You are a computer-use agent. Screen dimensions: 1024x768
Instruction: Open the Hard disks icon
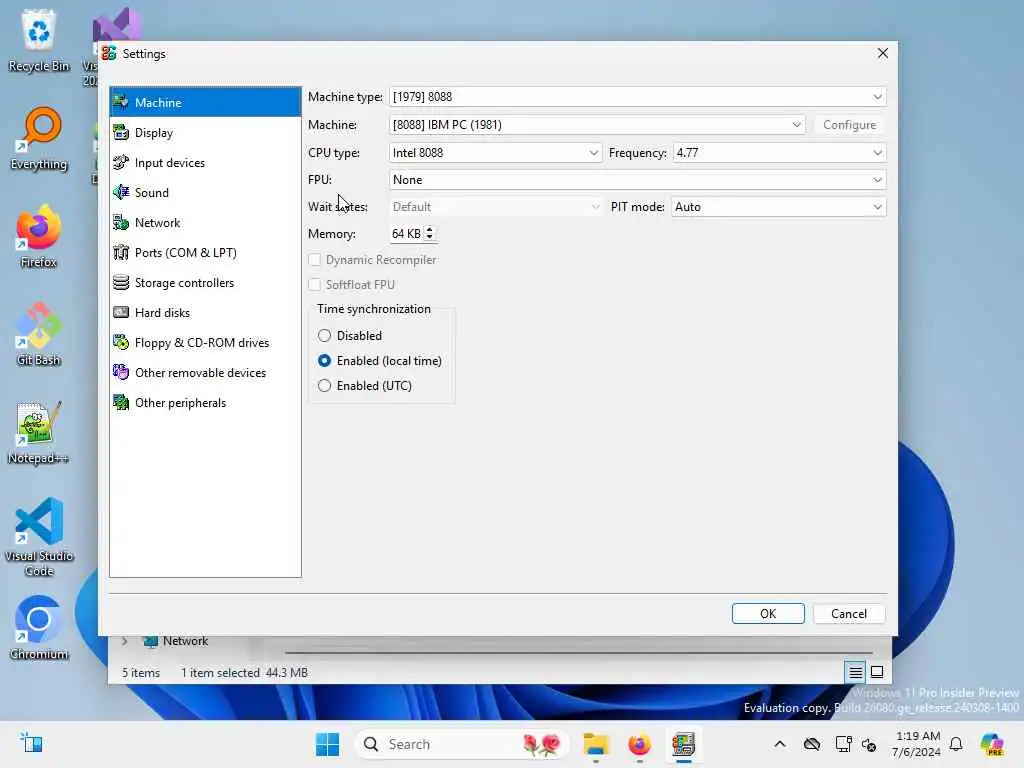[121, 312]
